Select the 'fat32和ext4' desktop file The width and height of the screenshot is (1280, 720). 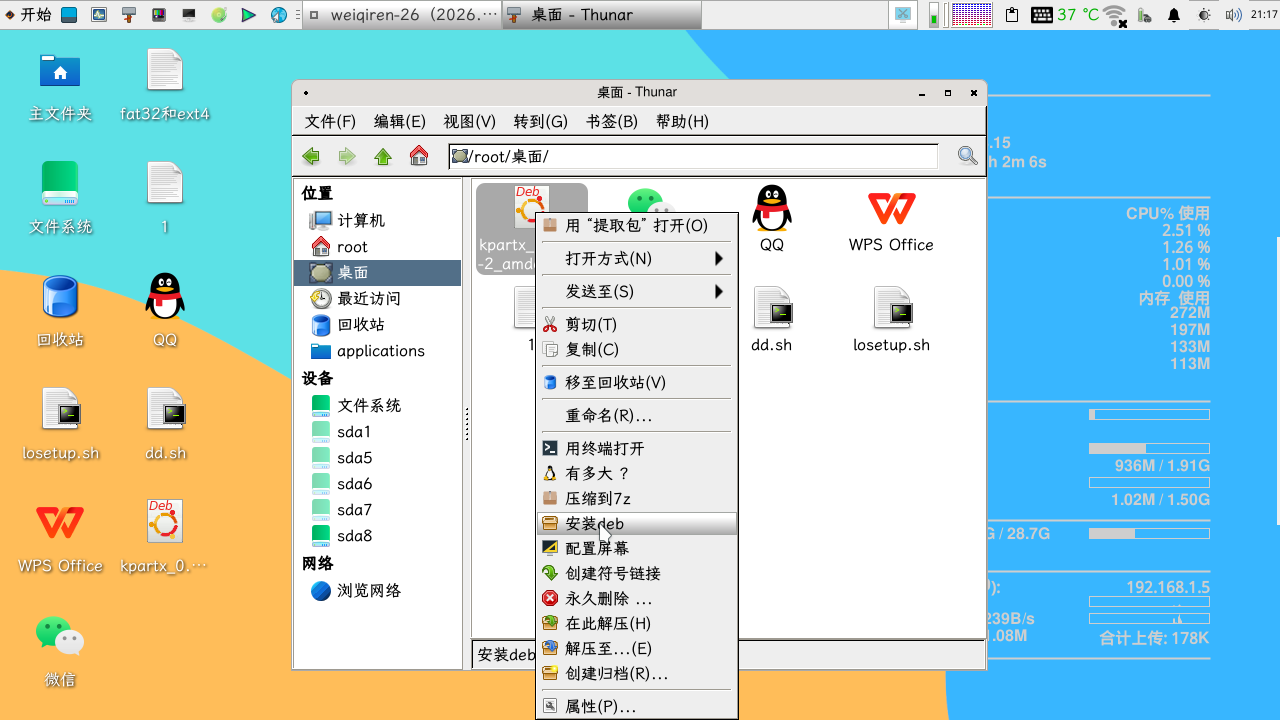[165, 85]
